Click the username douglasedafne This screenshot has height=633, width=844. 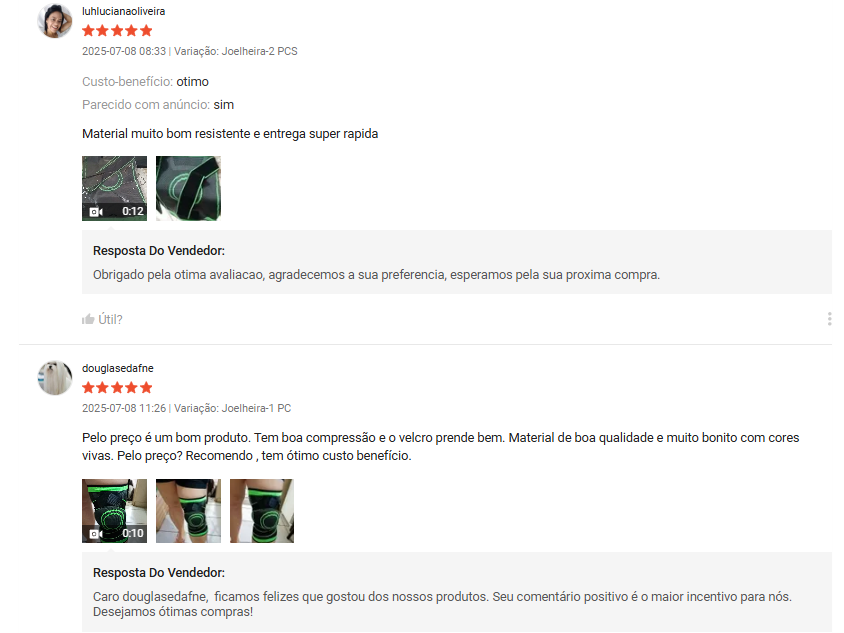click(117, 368)
